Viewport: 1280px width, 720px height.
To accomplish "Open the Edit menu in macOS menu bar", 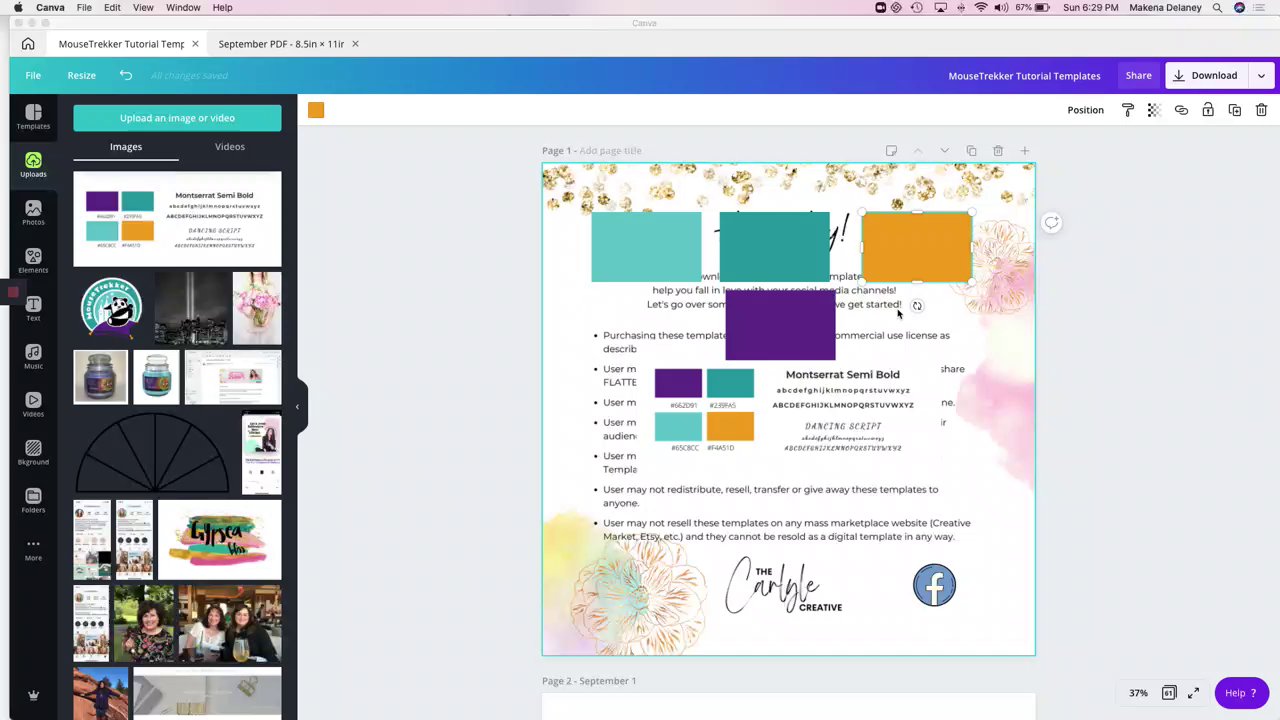I will [x=112, y=8].
